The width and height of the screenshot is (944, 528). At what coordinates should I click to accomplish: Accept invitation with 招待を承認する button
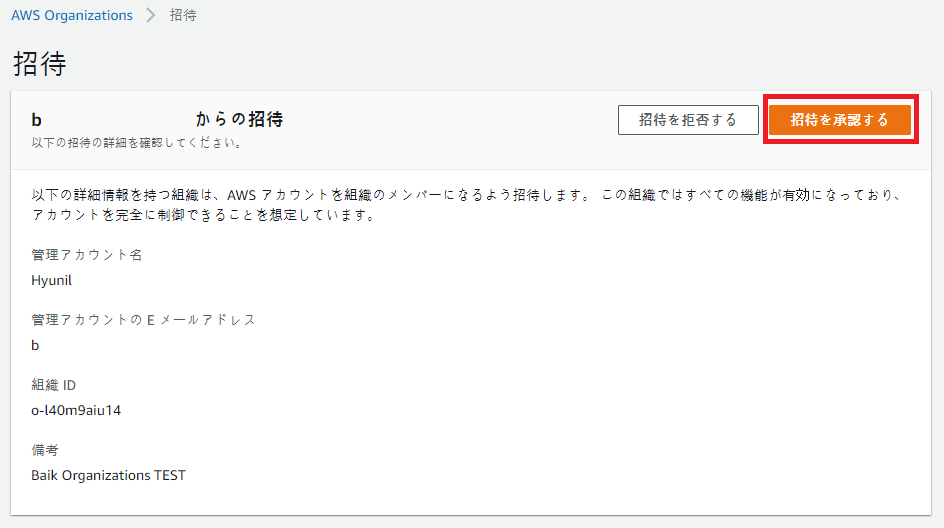(839, 120)
